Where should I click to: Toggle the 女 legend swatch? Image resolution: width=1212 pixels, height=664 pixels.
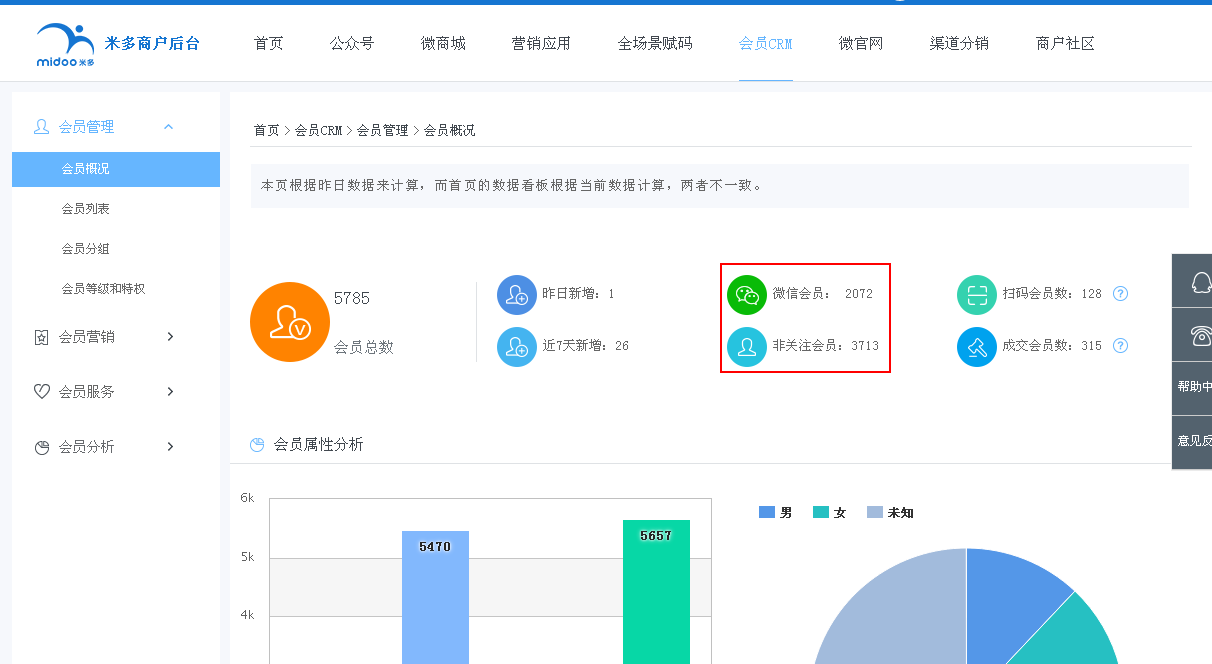click(x=821, y=513)
